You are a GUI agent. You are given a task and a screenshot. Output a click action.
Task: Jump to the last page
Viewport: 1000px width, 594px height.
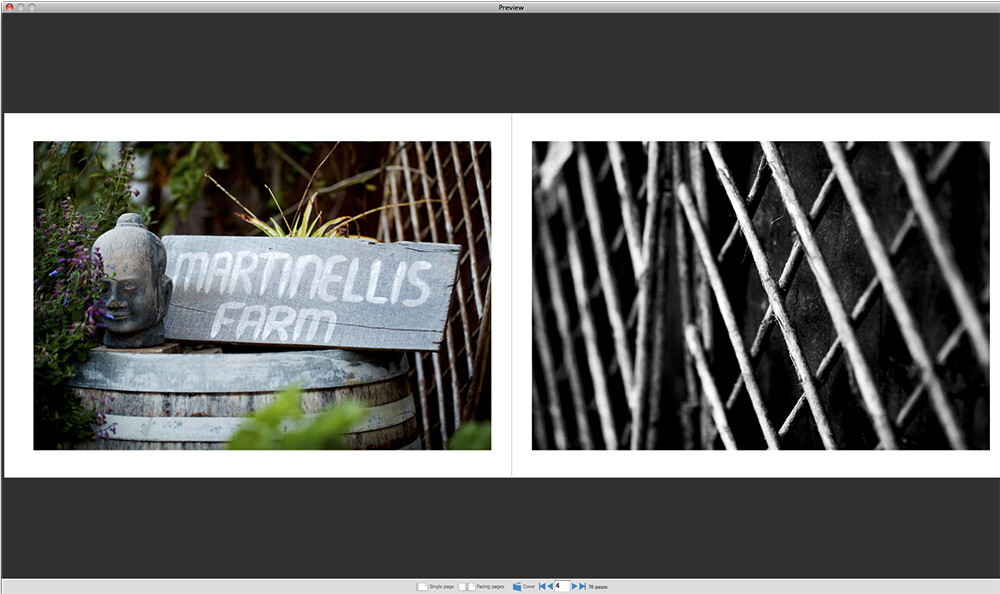[582, 586]
